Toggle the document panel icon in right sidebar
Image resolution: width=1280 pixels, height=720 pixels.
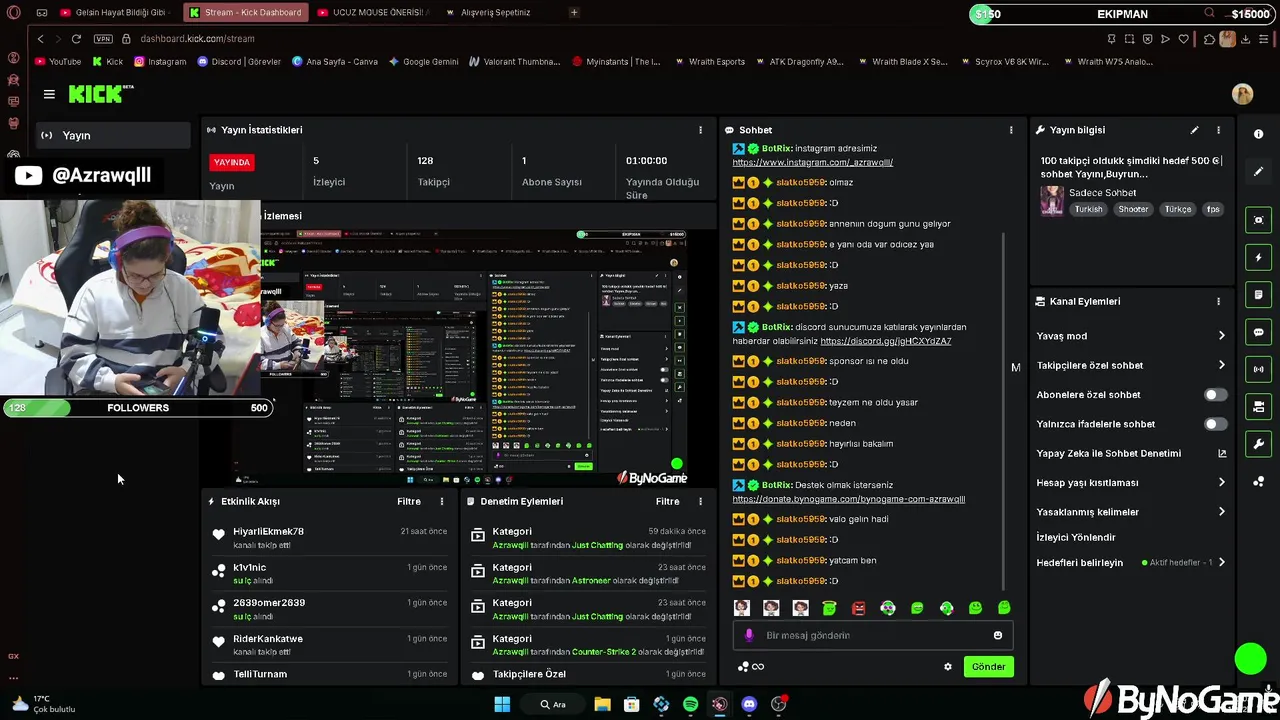1258,295
